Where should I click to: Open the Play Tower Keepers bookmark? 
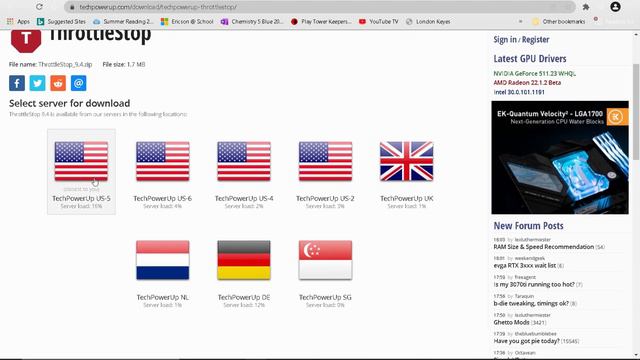(x=321, y=22)
